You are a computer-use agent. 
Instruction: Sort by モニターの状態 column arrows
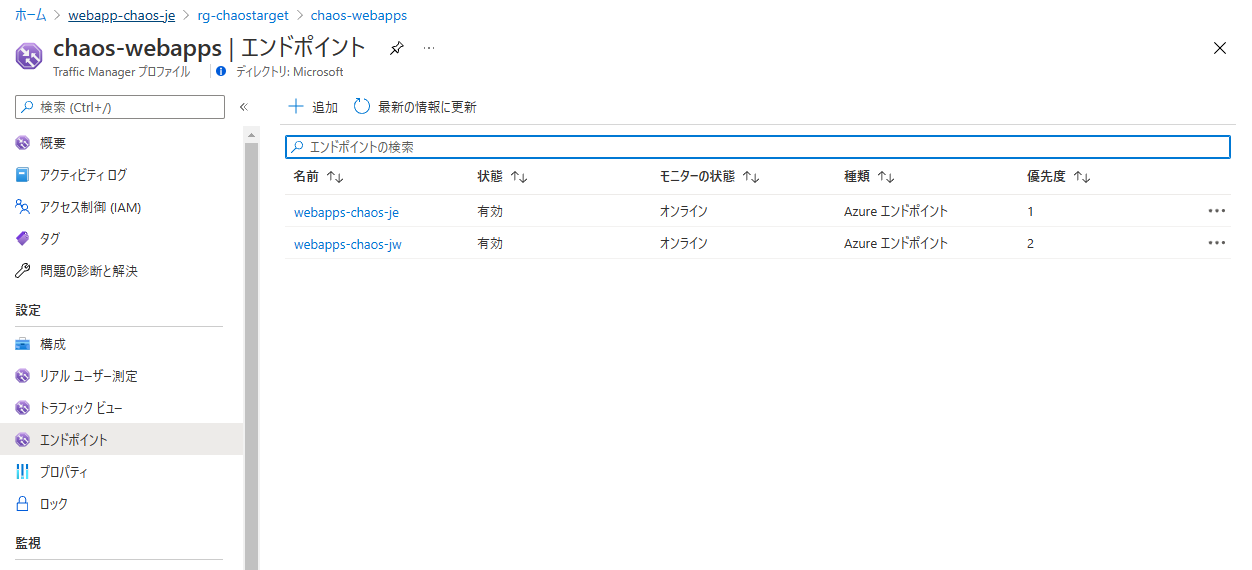(751, 177)
